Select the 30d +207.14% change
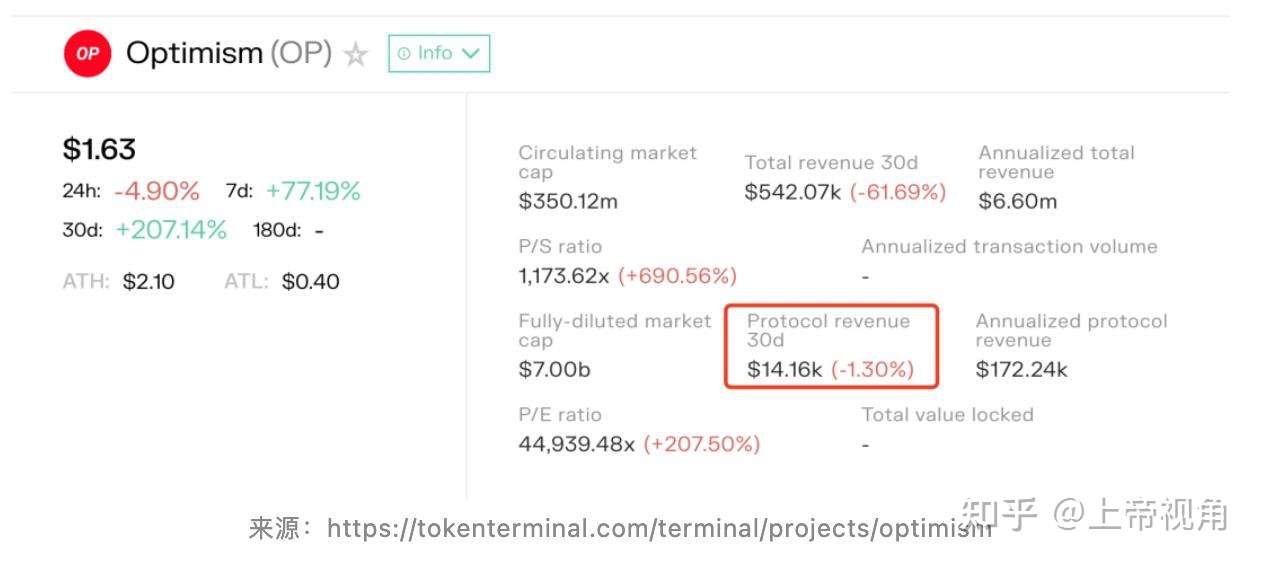 [171, 230]
